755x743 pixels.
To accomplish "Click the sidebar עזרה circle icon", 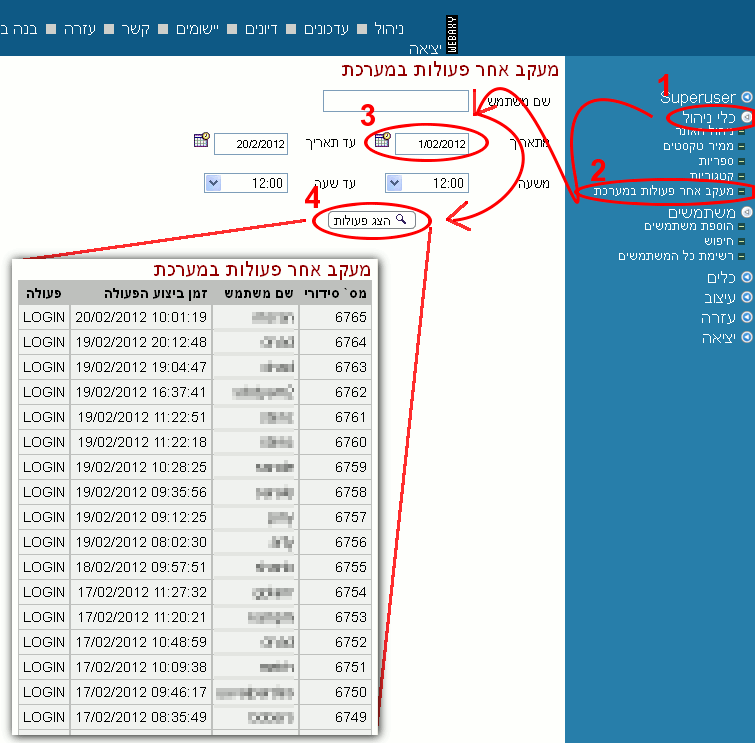I will pos(747,317).
